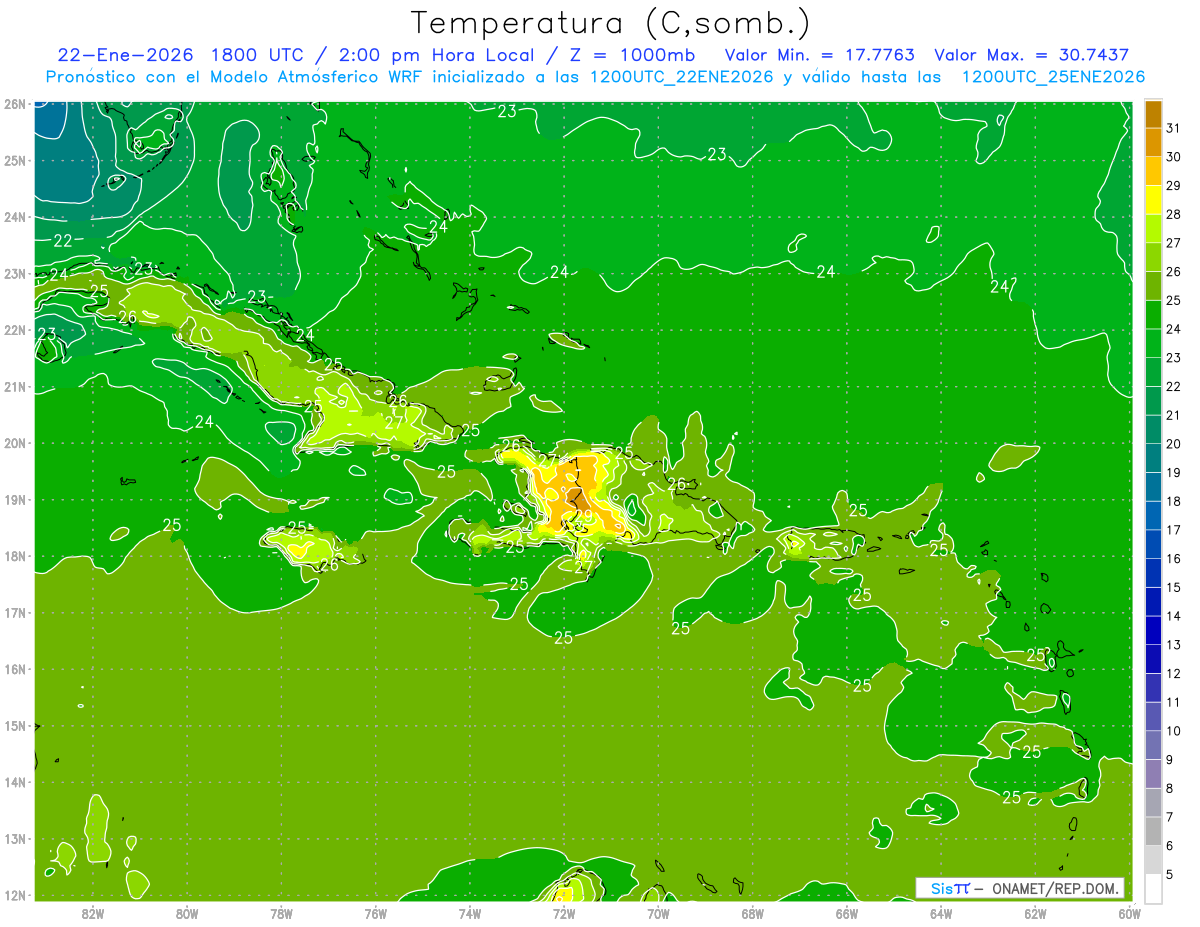Click blue swatch between 16 and 17 in scale

coord(1153,544)
